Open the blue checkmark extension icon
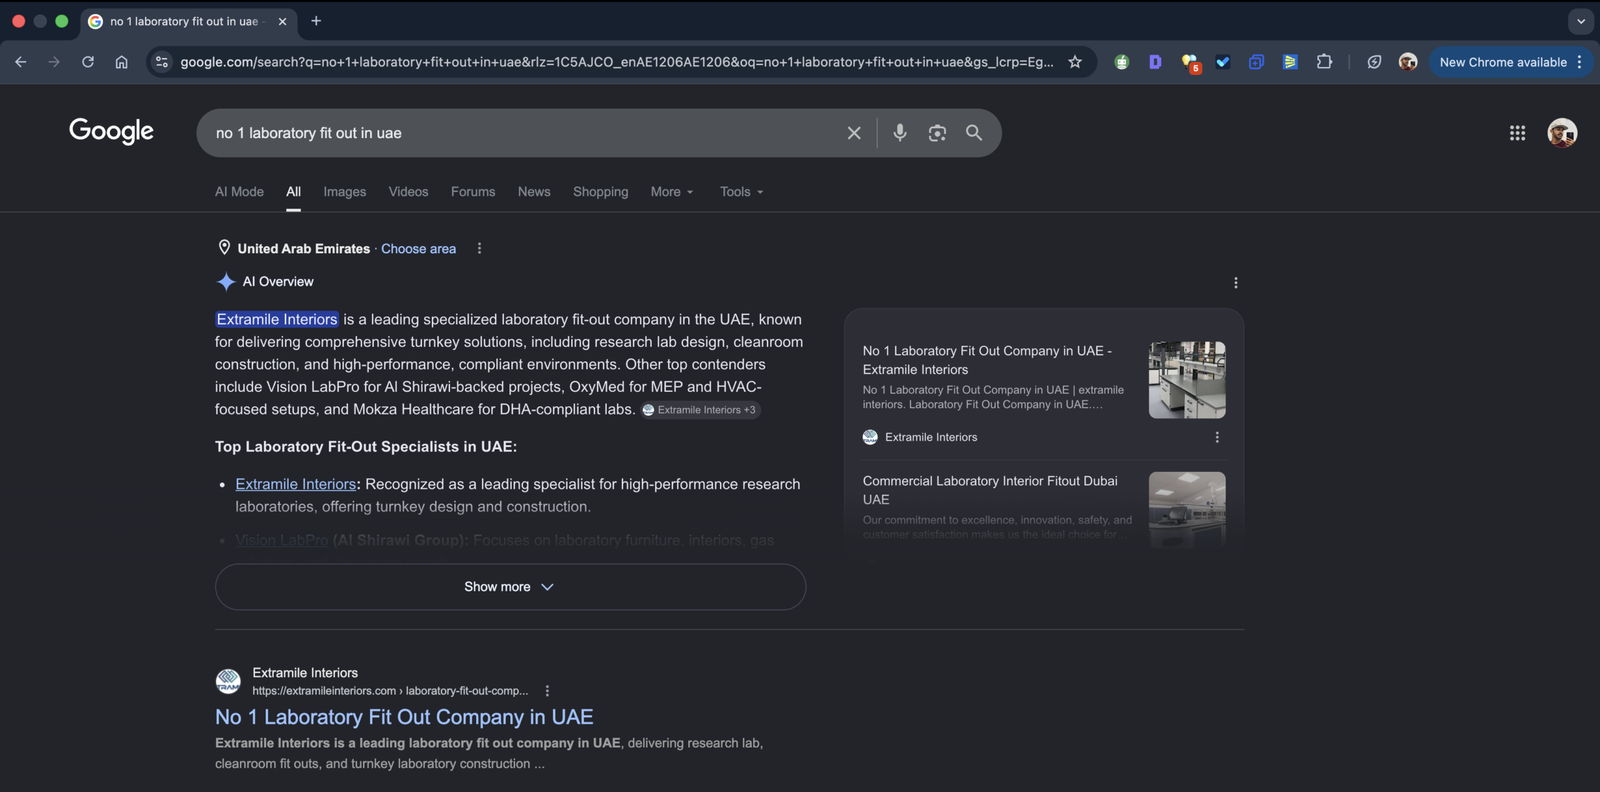The image size is (1600, 792). pos(1223,62)
